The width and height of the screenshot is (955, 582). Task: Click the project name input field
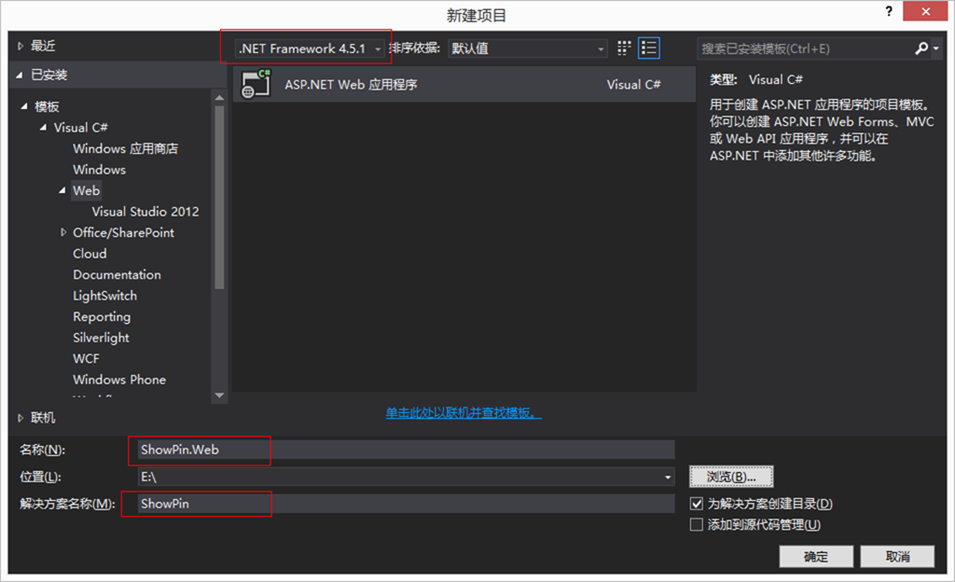(400, 450)
